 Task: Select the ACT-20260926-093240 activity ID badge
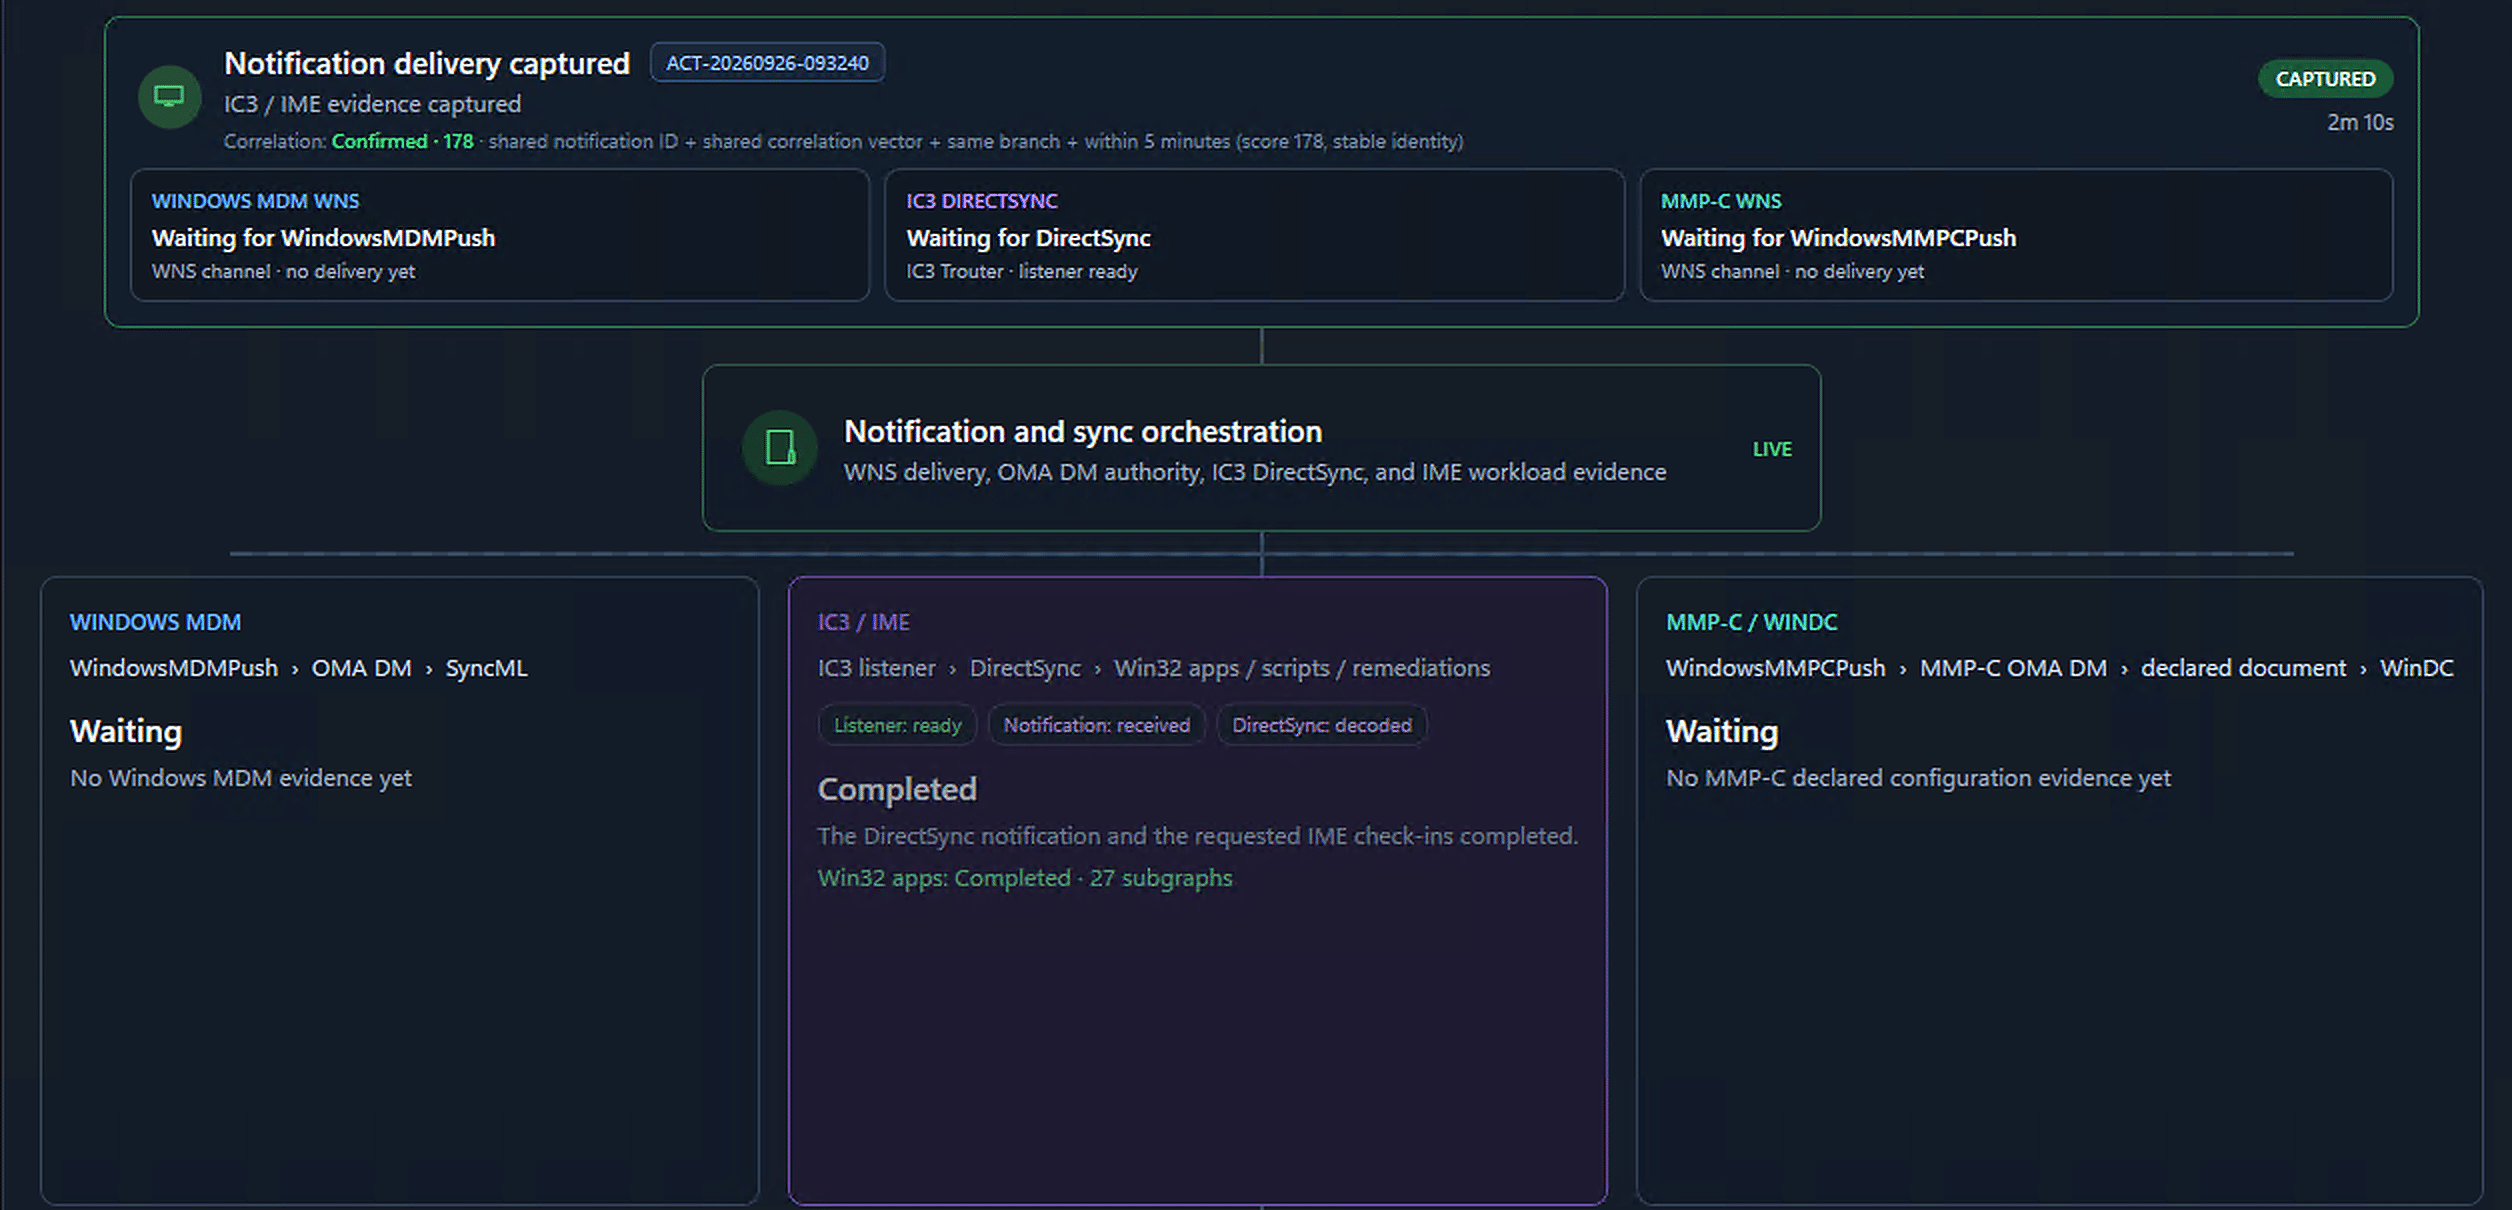(x=767, y=63)
